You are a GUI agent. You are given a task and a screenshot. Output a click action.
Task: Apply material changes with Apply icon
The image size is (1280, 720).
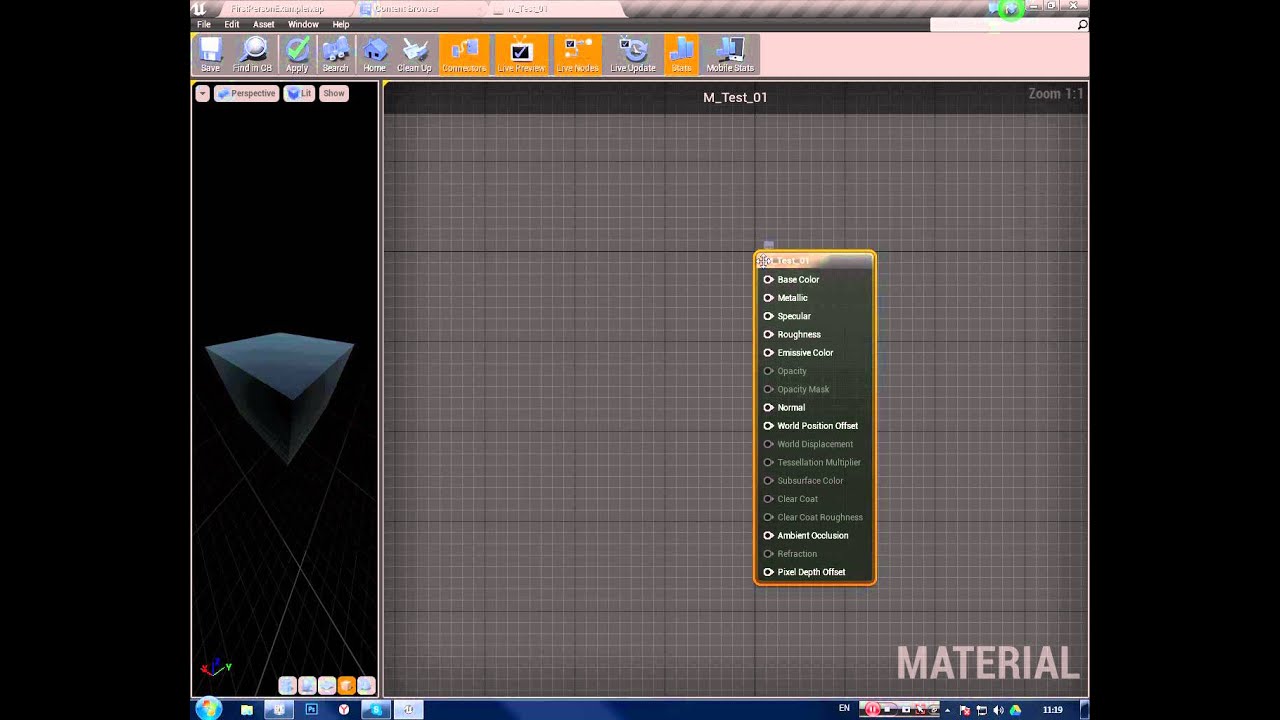tap(297, 54)
